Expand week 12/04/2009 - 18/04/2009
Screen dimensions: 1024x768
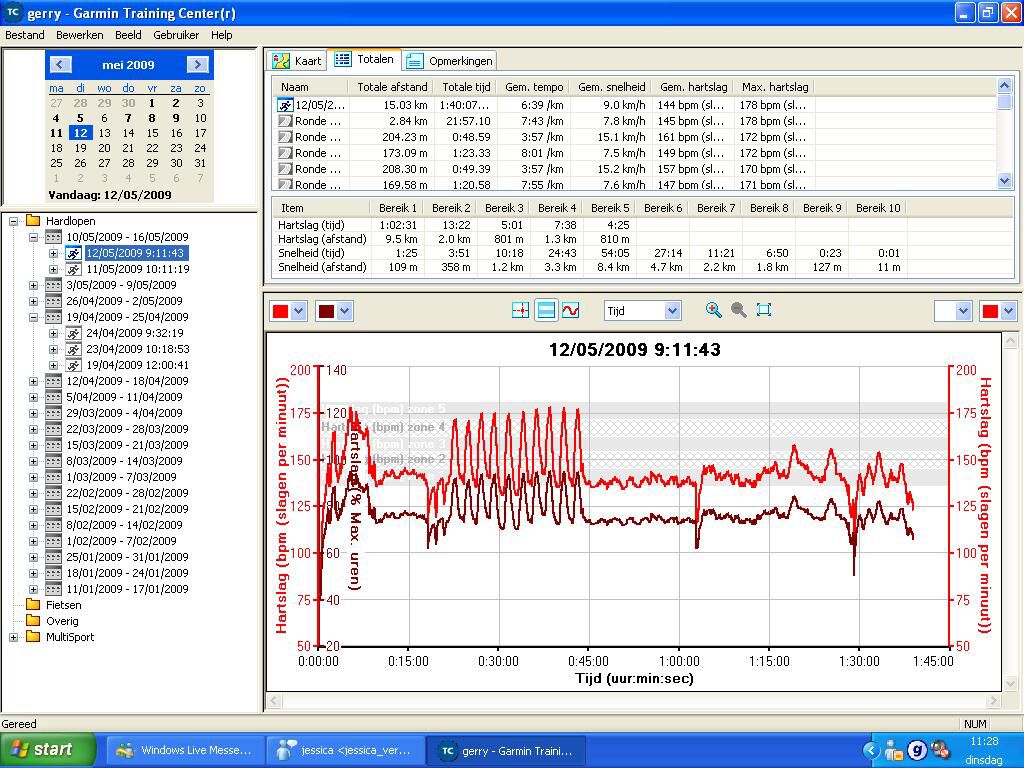[x=33, y=381]
